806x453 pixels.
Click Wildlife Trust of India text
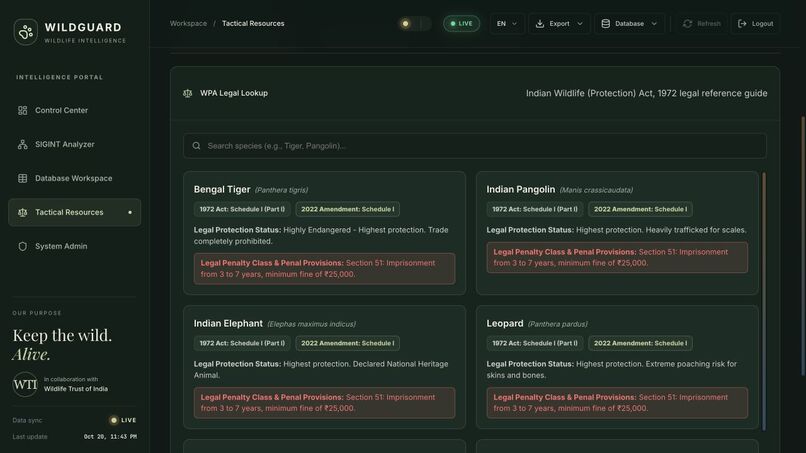[76, 389]
